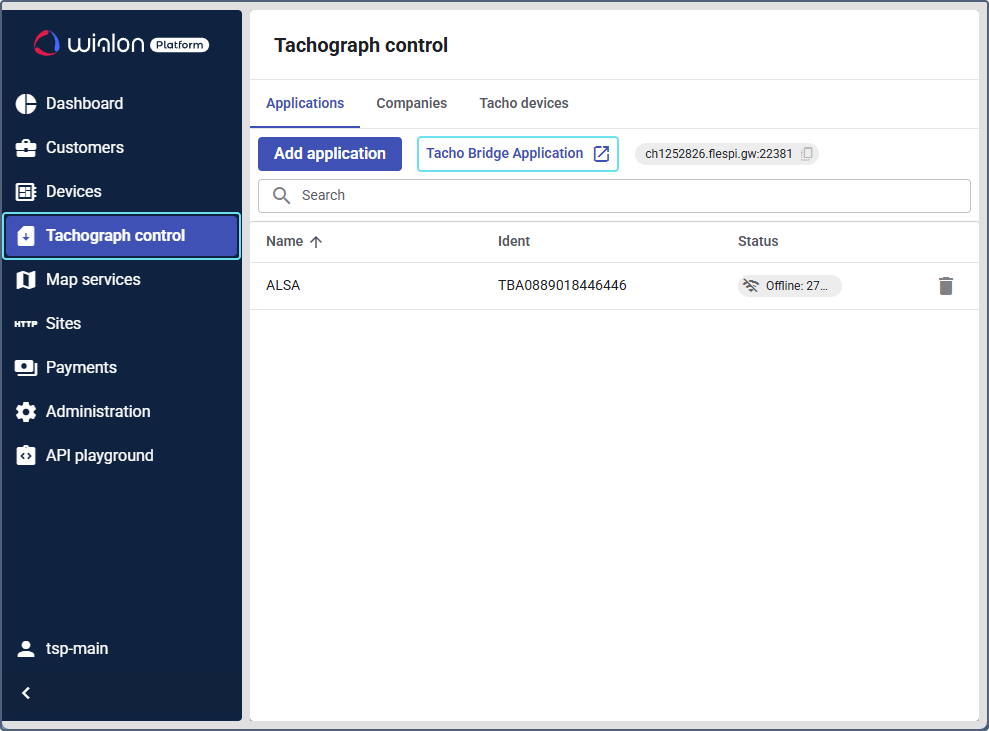Select the Applications tab
989x731 pixels.
(305, 104)
